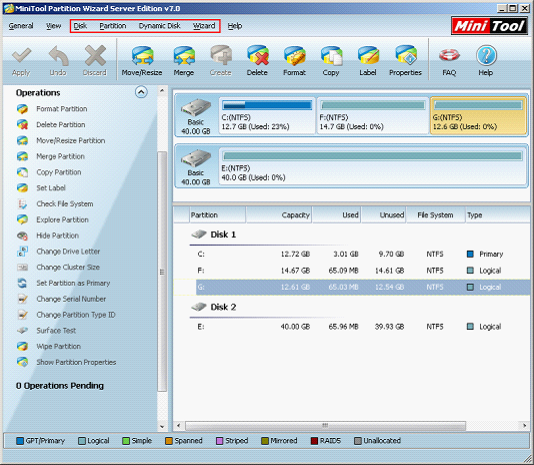Click the horizontal scrollbar left arrow
The width and height of the screenshot is (534, 465).
[178, 425]
